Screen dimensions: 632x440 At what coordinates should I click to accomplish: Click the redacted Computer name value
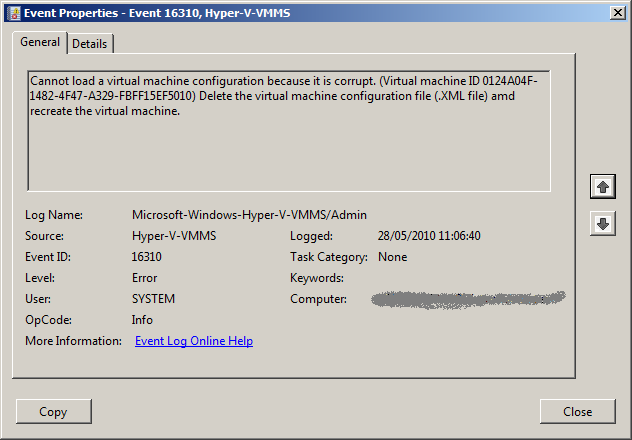[x=467, y=299]
